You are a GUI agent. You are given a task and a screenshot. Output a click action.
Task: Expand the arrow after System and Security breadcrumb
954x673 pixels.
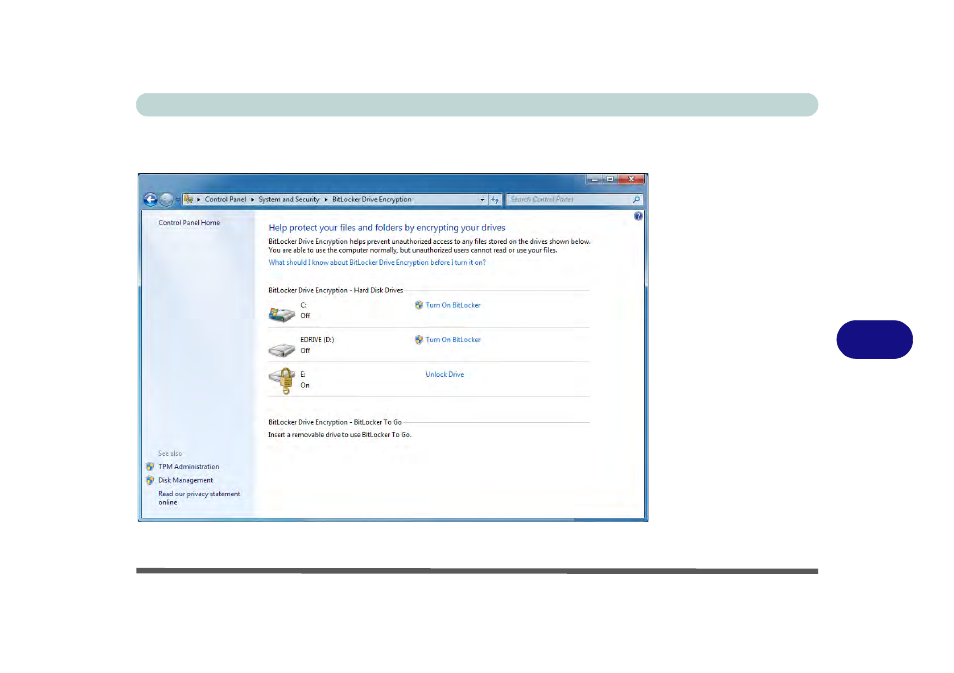tap(326, 200)
